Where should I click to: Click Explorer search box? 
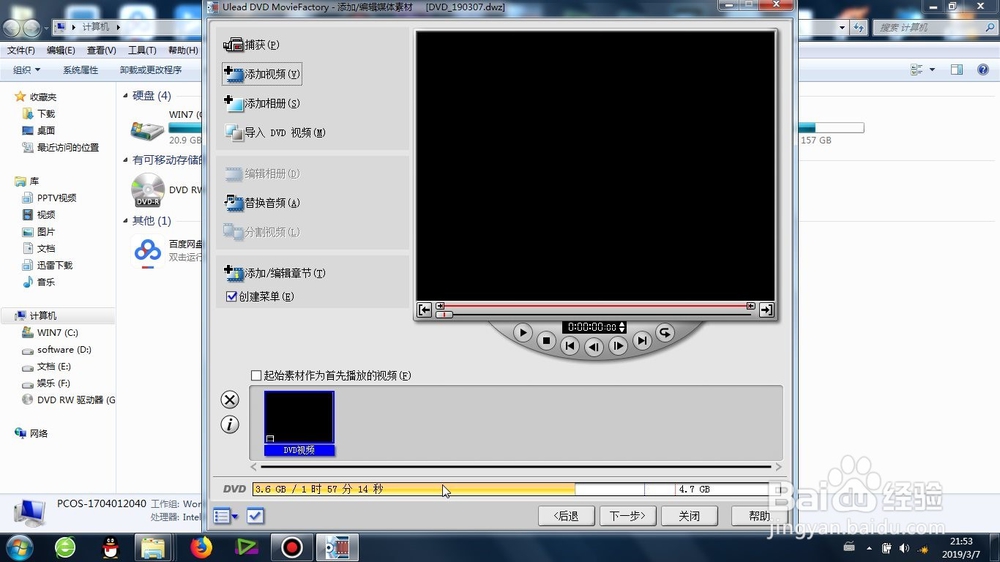[x=935, y=27]
